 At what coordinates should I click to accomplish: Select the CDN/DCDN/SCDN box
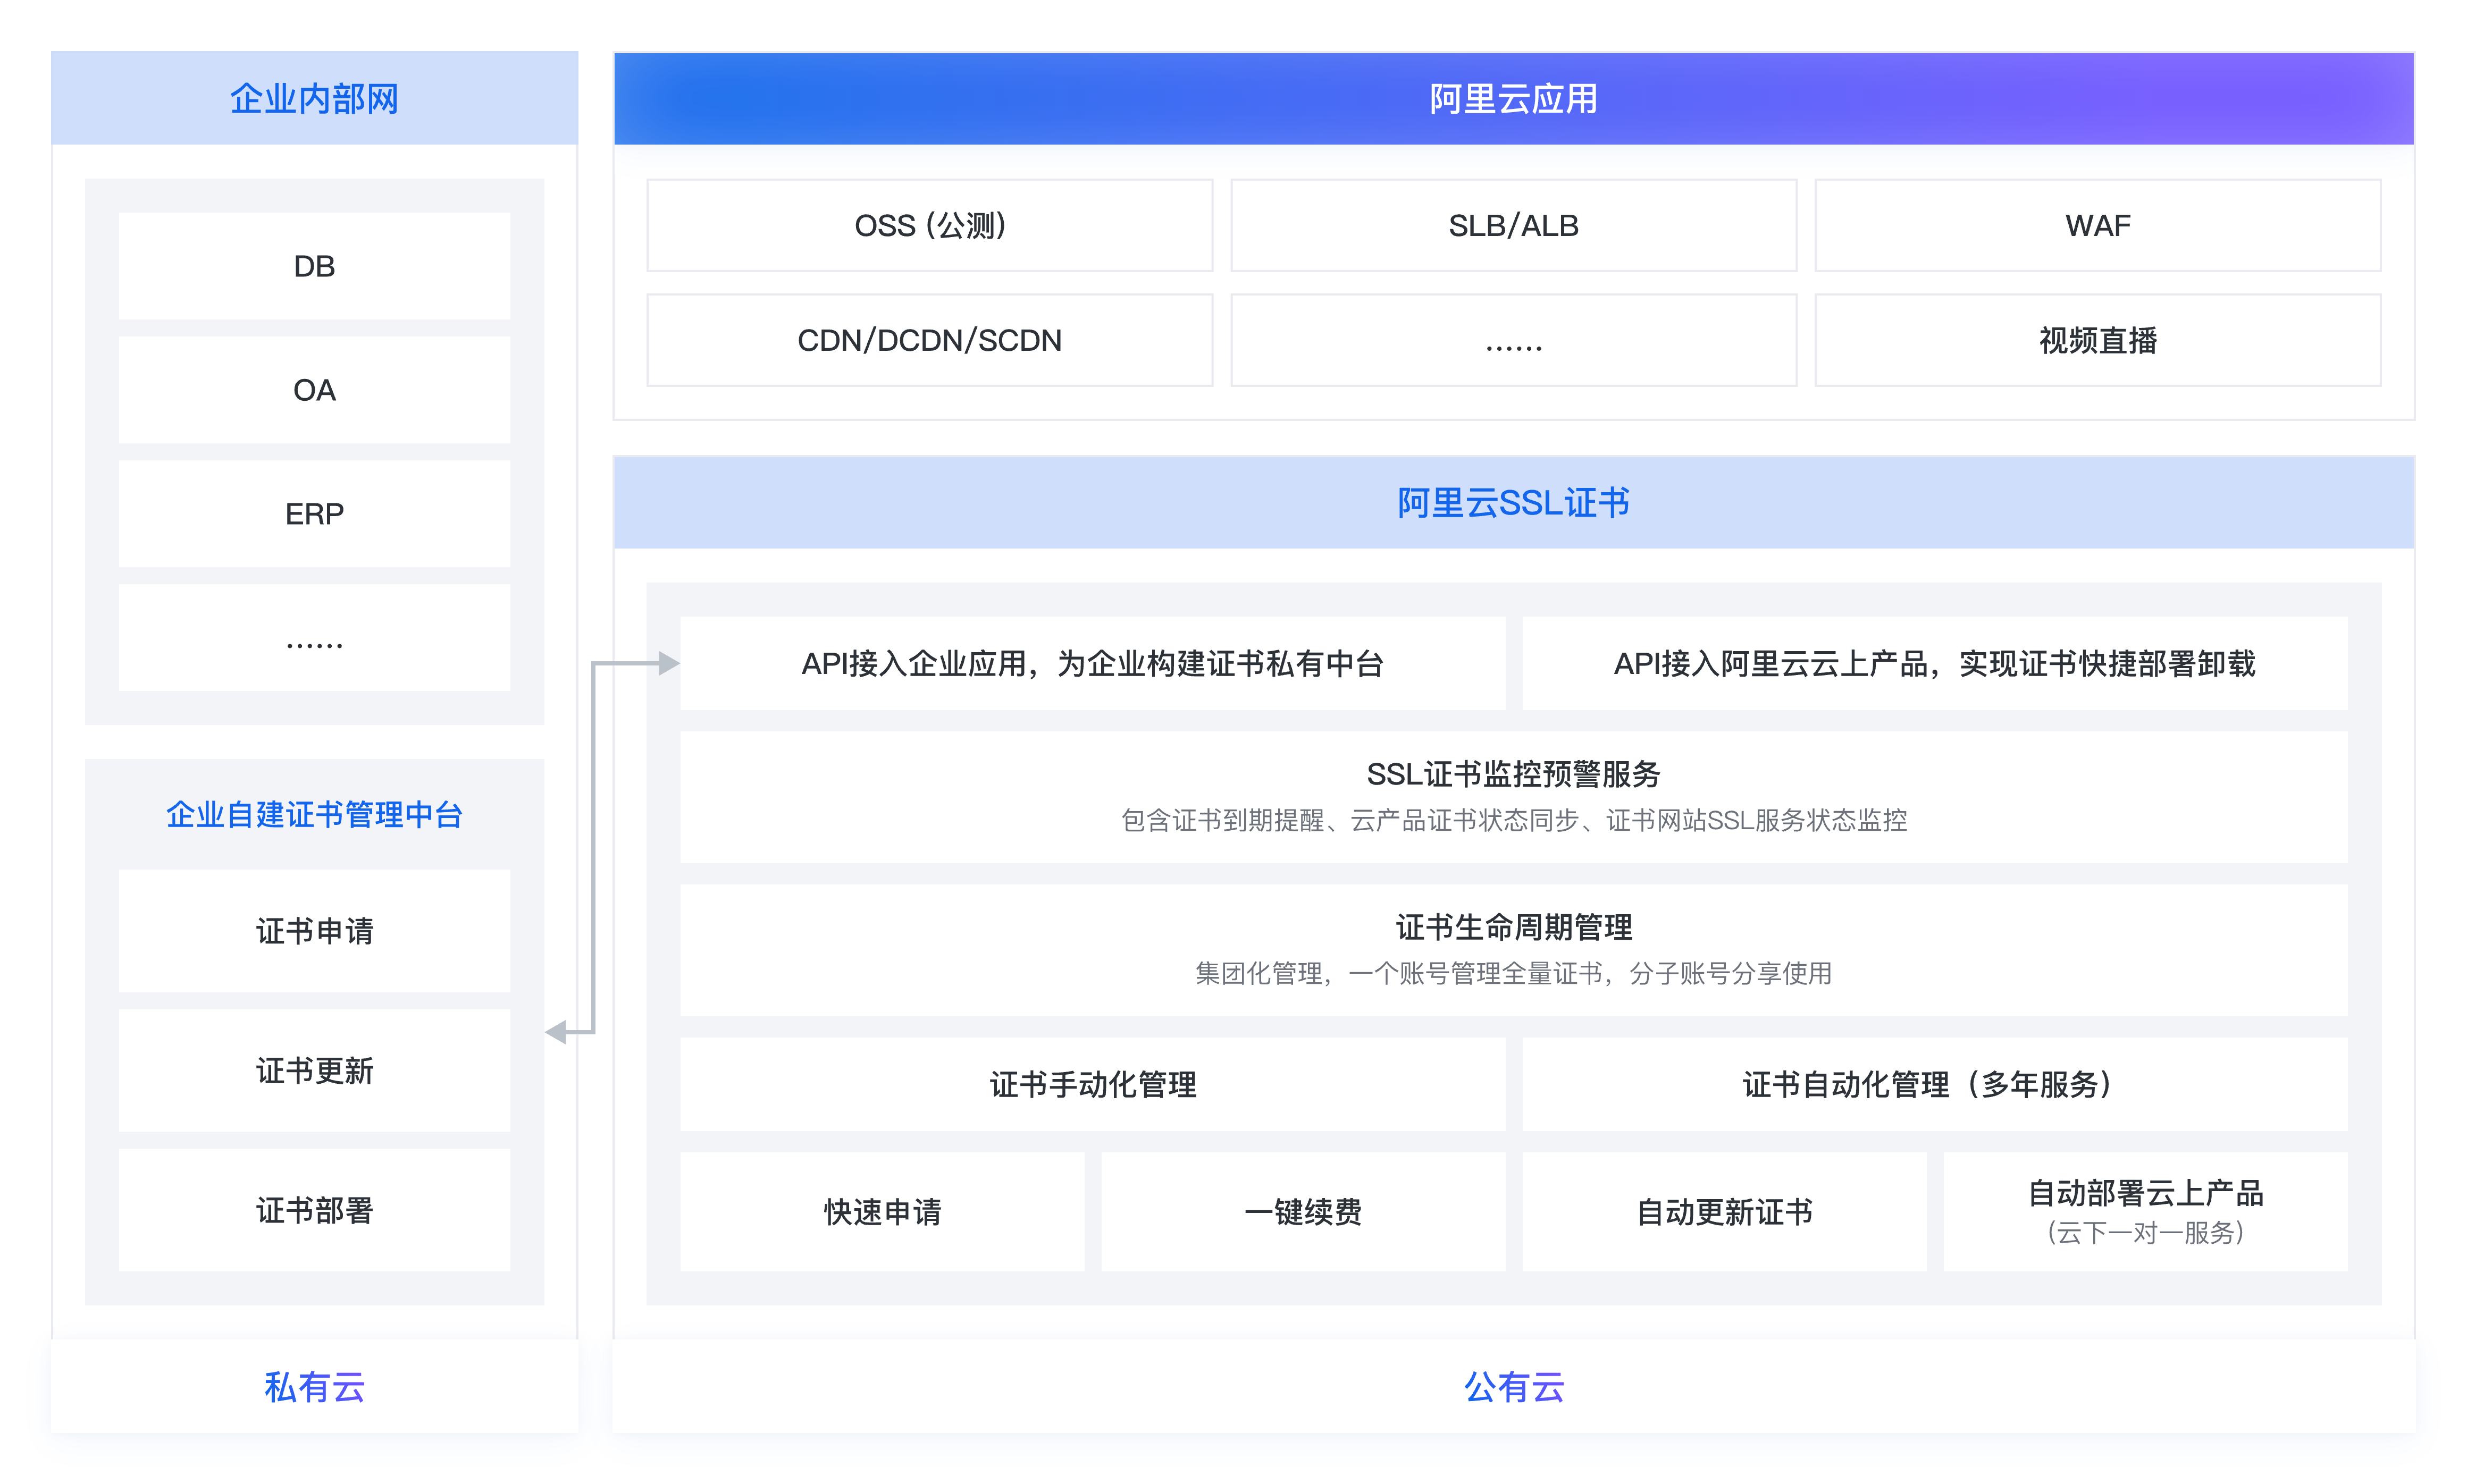[x=929, y=340]
